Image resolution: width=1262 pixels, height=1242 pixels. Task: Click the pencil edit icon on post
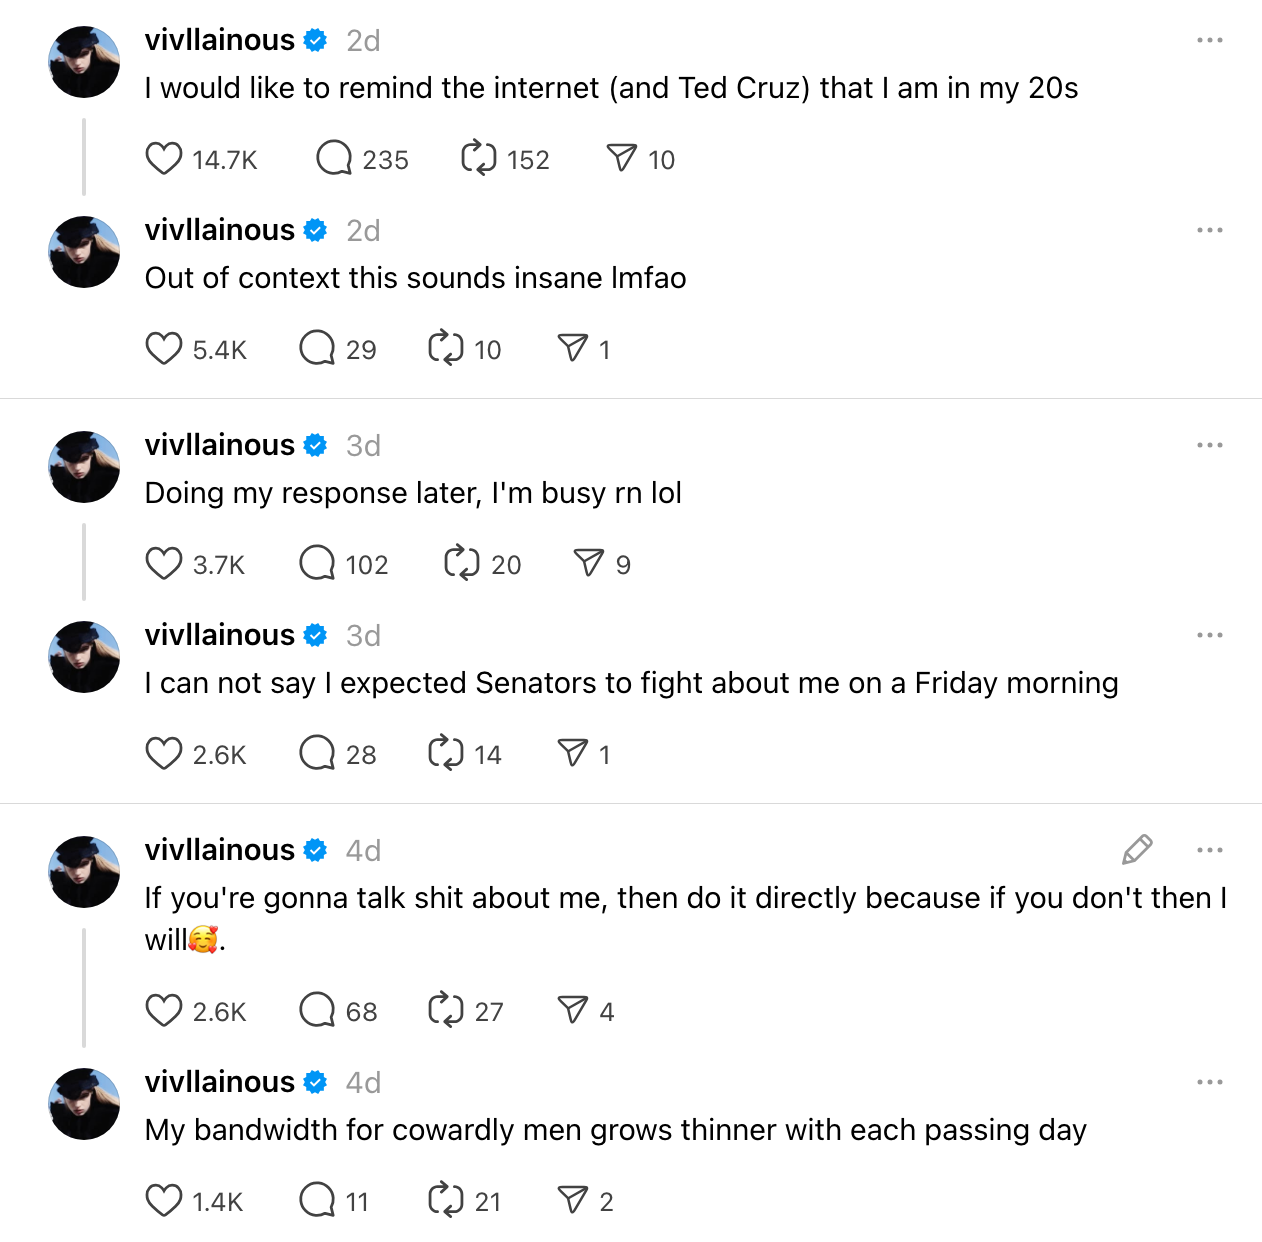pos(1137,850)
